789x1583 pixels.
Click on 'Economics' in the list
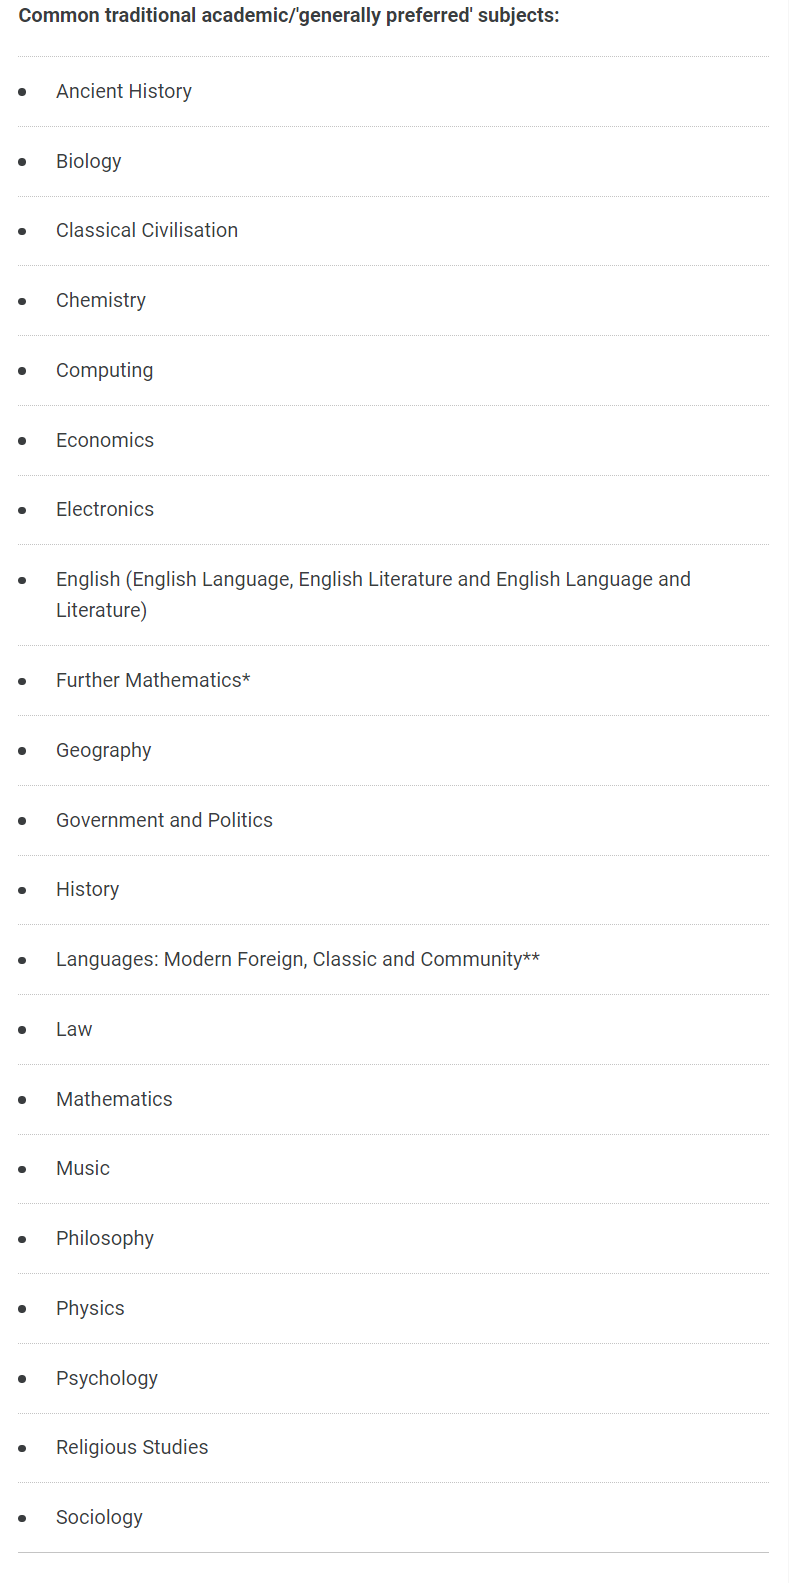[x=105, y=440]
